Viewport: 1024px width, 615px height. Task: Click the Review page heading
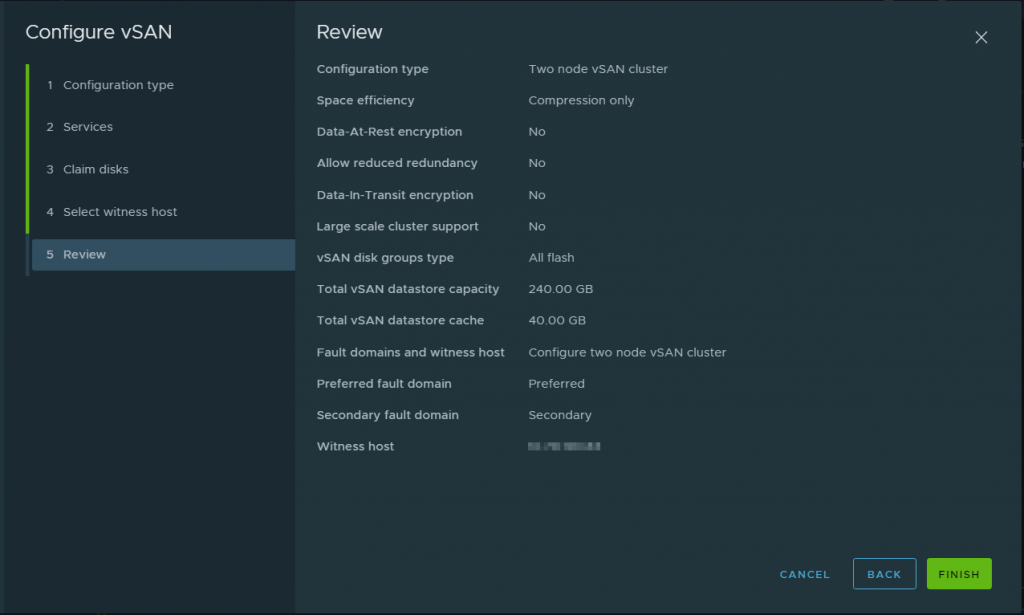(349, 32)
